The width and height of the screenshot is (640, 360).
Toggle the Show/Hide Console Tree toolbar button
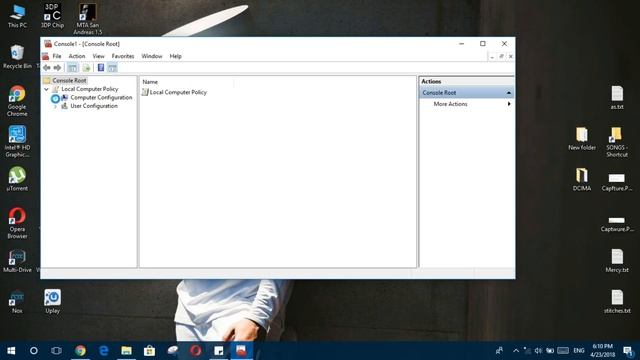pos(73,68)
